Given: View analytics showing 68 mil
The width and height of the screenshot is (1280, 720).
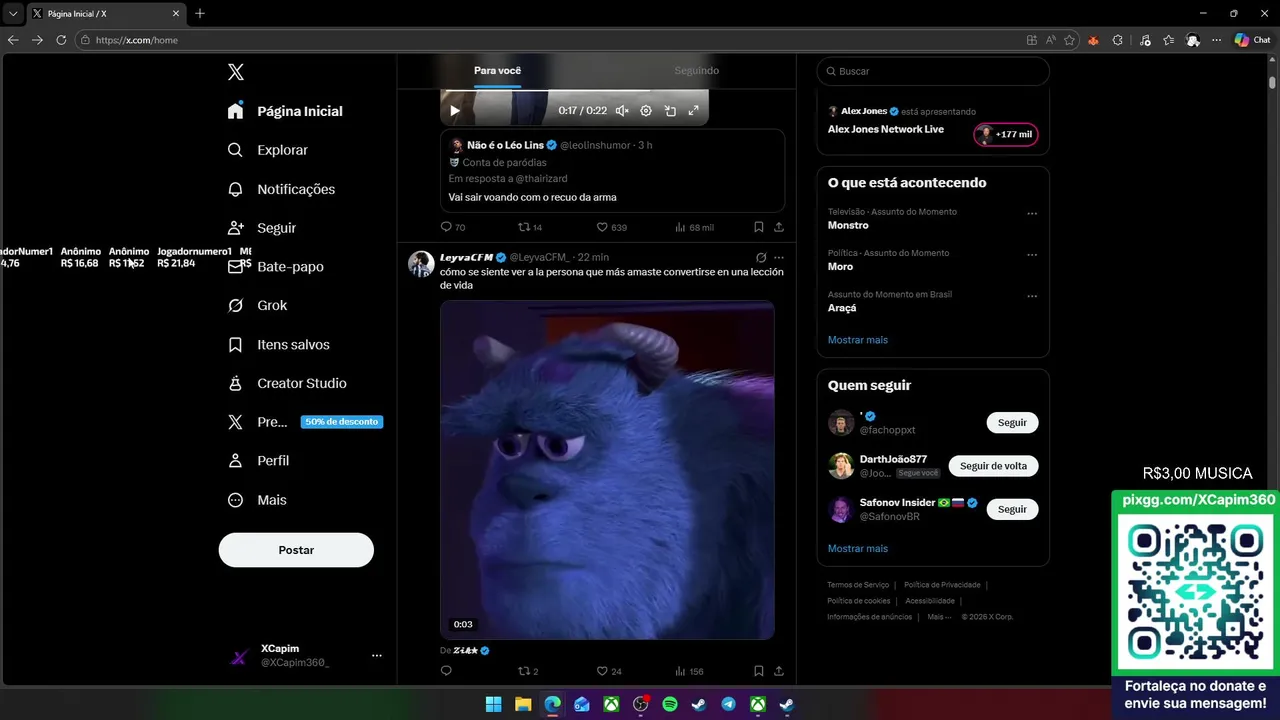Looking at the screenshot, I should (x=694, y=228).
